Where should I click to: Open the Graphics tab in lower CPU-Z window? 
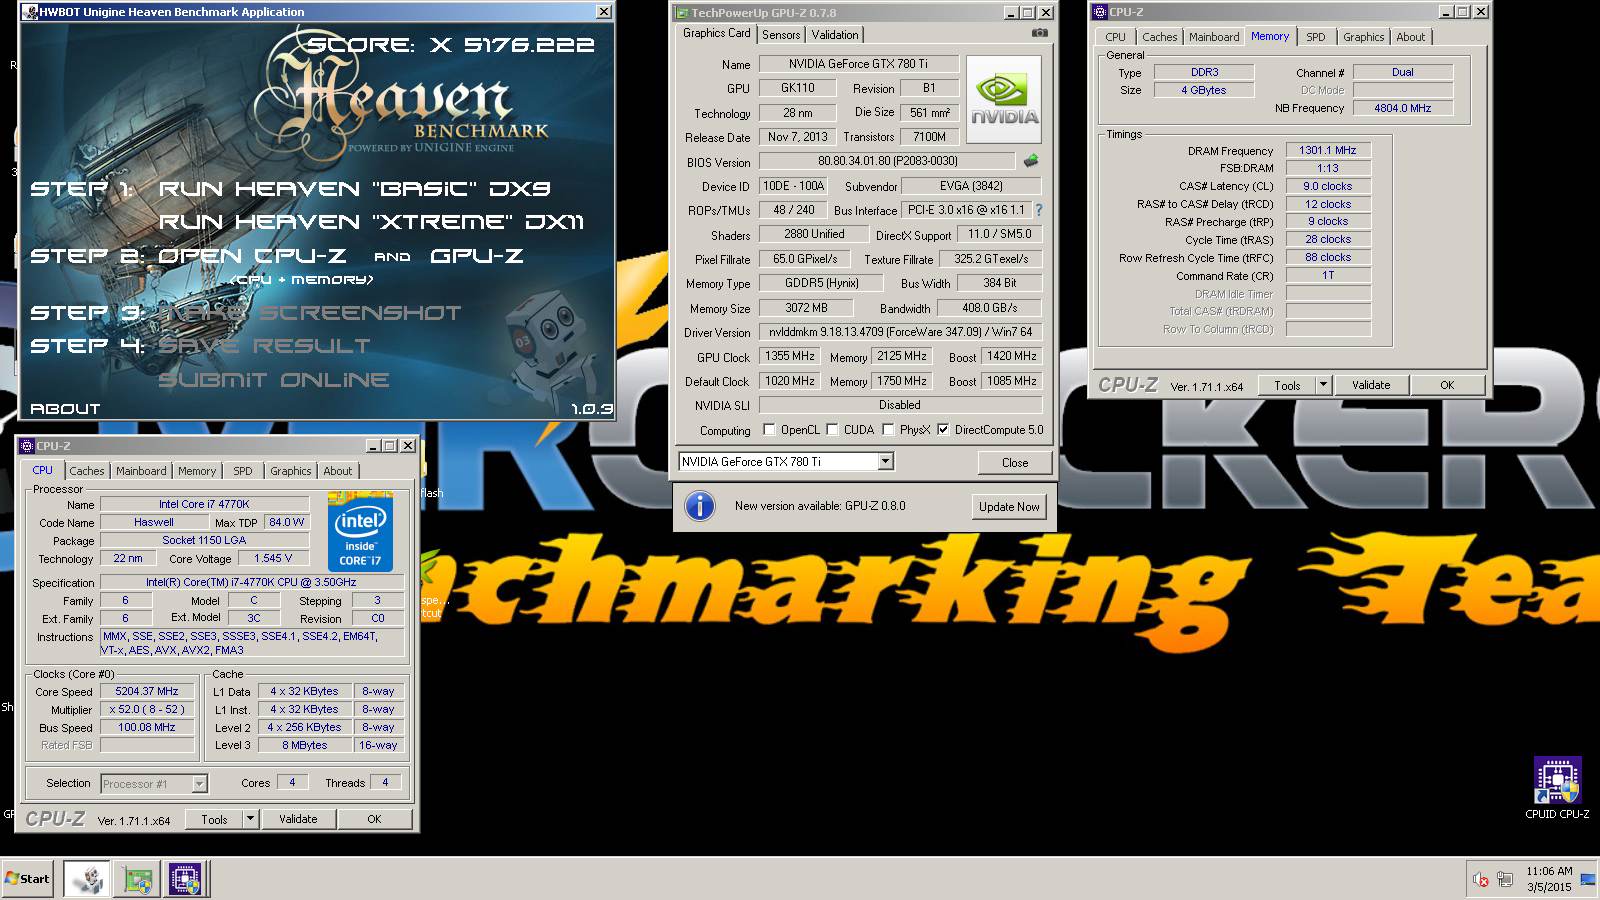(291, 471)
